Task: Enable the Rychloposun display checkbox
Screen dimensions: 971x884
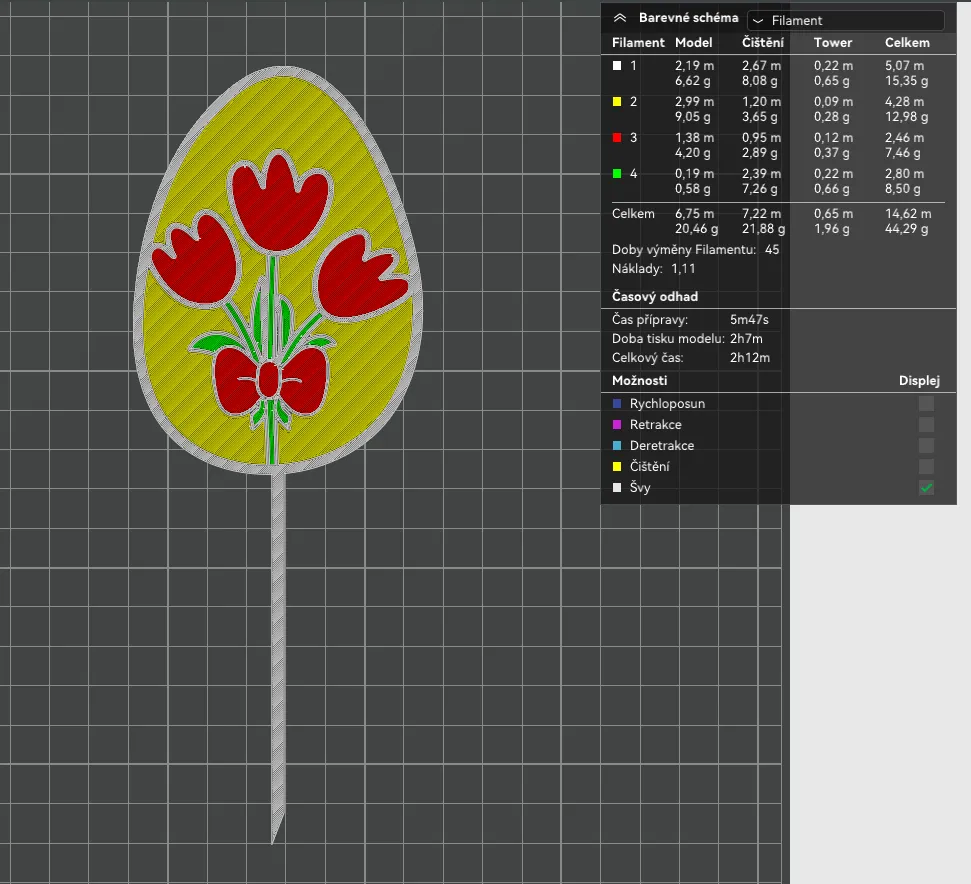Action: 926,403
